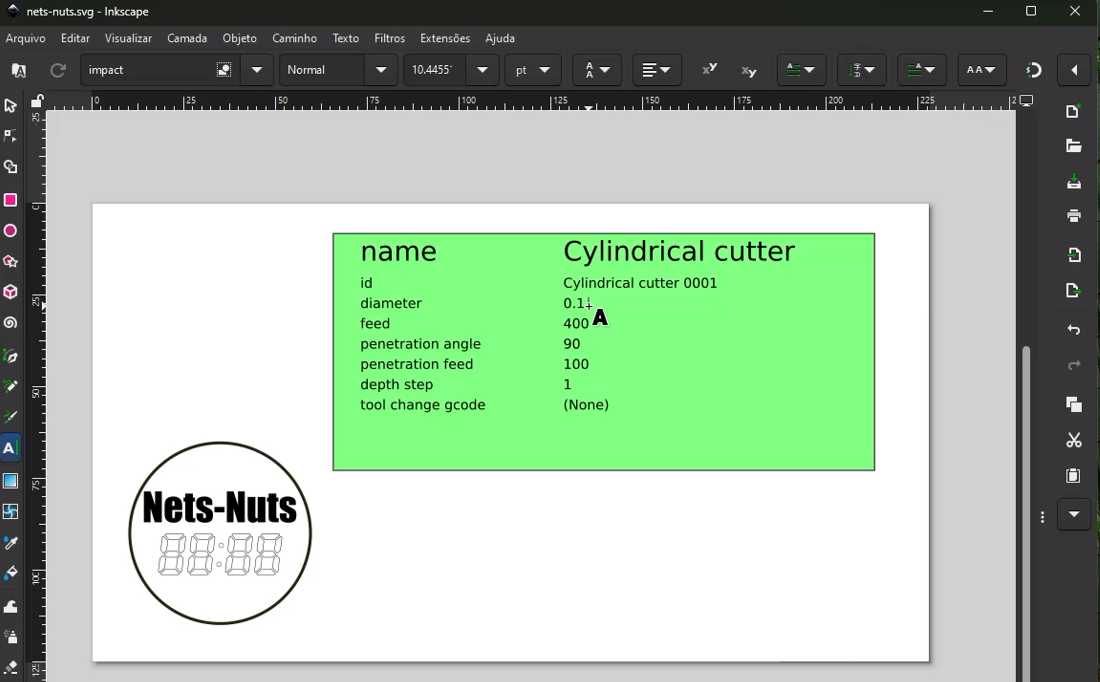Select the Gradient tool
The image size is (1100, 682).
[x=11, y=481]
